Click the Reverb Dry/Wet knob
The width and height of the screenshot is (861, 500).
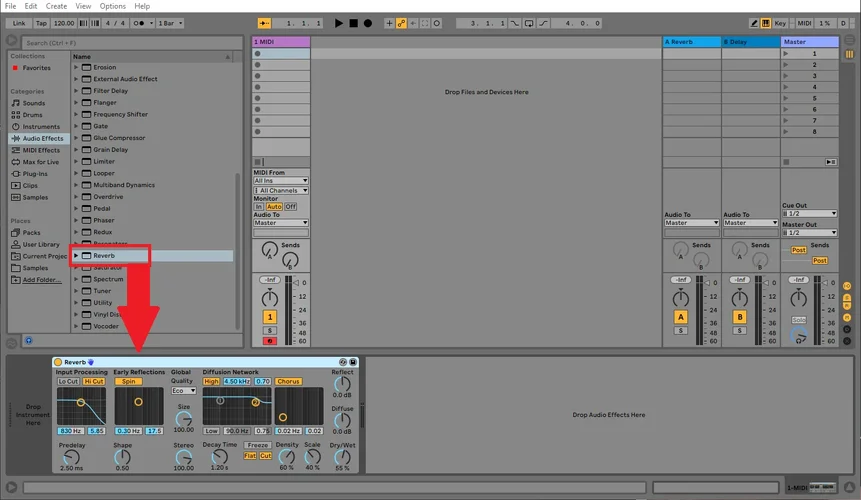click(x=343, y=456)
